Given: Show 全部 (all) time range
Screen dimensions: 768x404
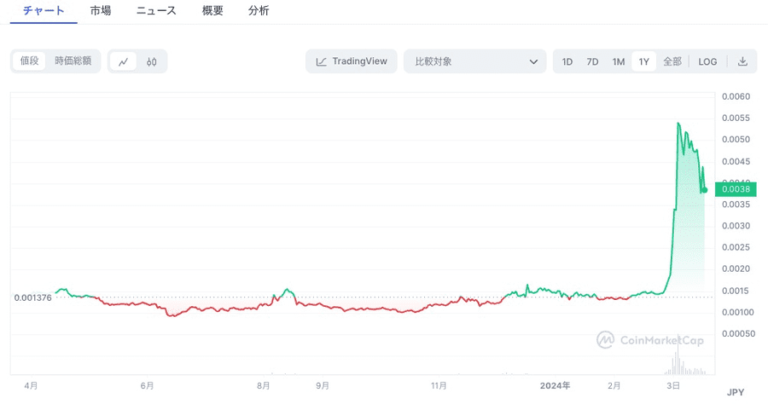Looking at the screenshot, I should point(672,61).
